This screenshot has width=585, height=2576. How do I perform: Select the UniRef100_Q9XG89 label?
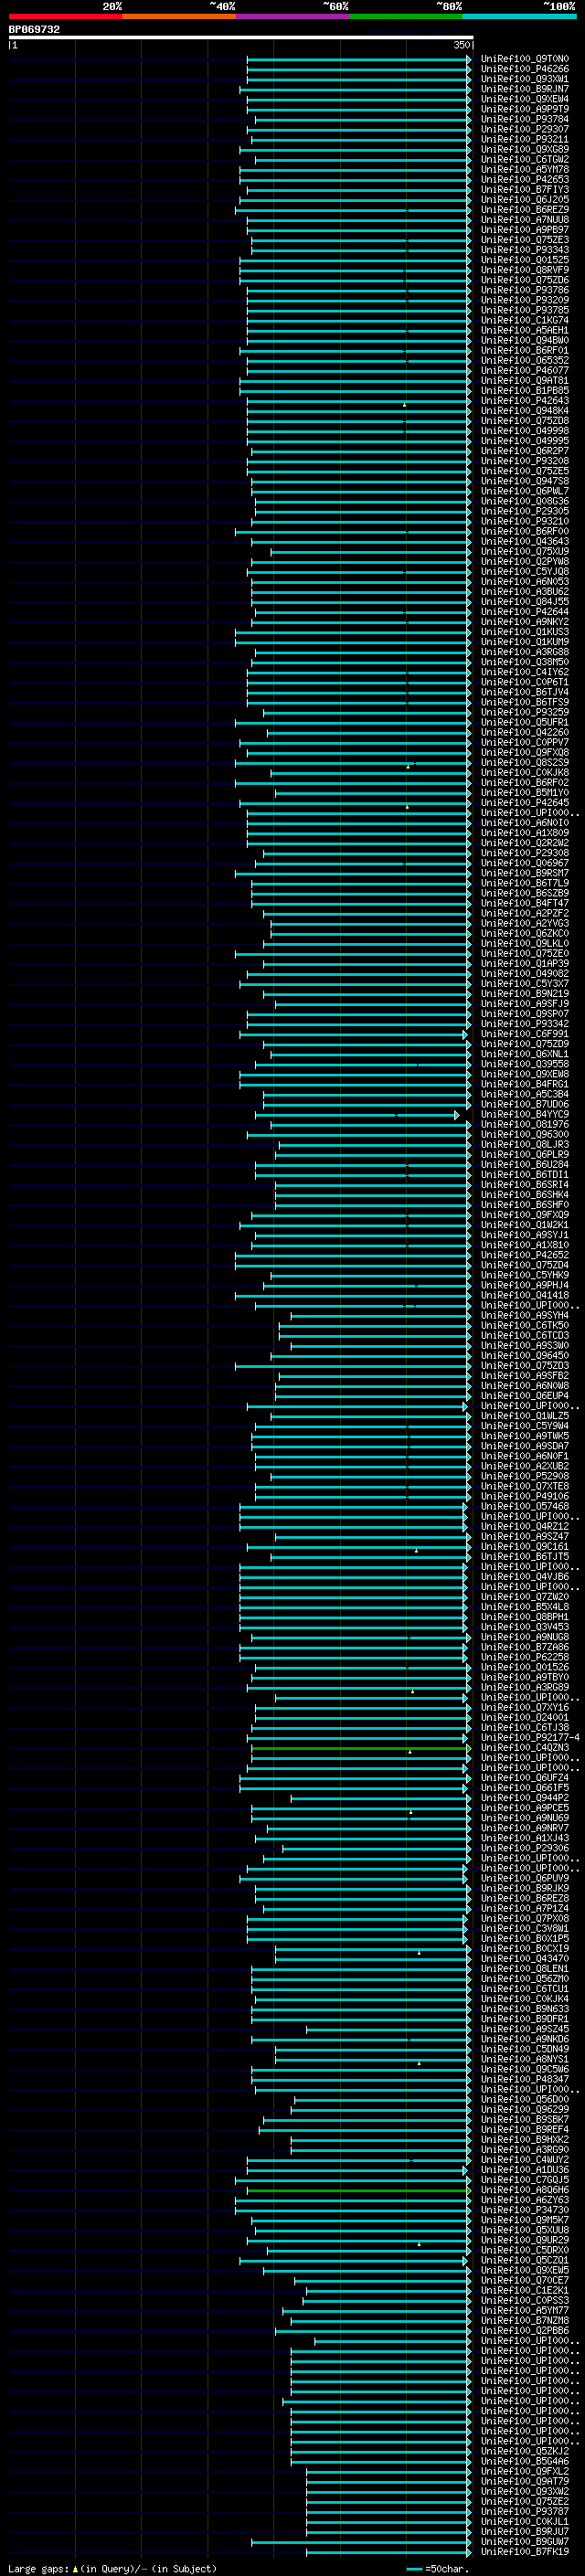524,149
